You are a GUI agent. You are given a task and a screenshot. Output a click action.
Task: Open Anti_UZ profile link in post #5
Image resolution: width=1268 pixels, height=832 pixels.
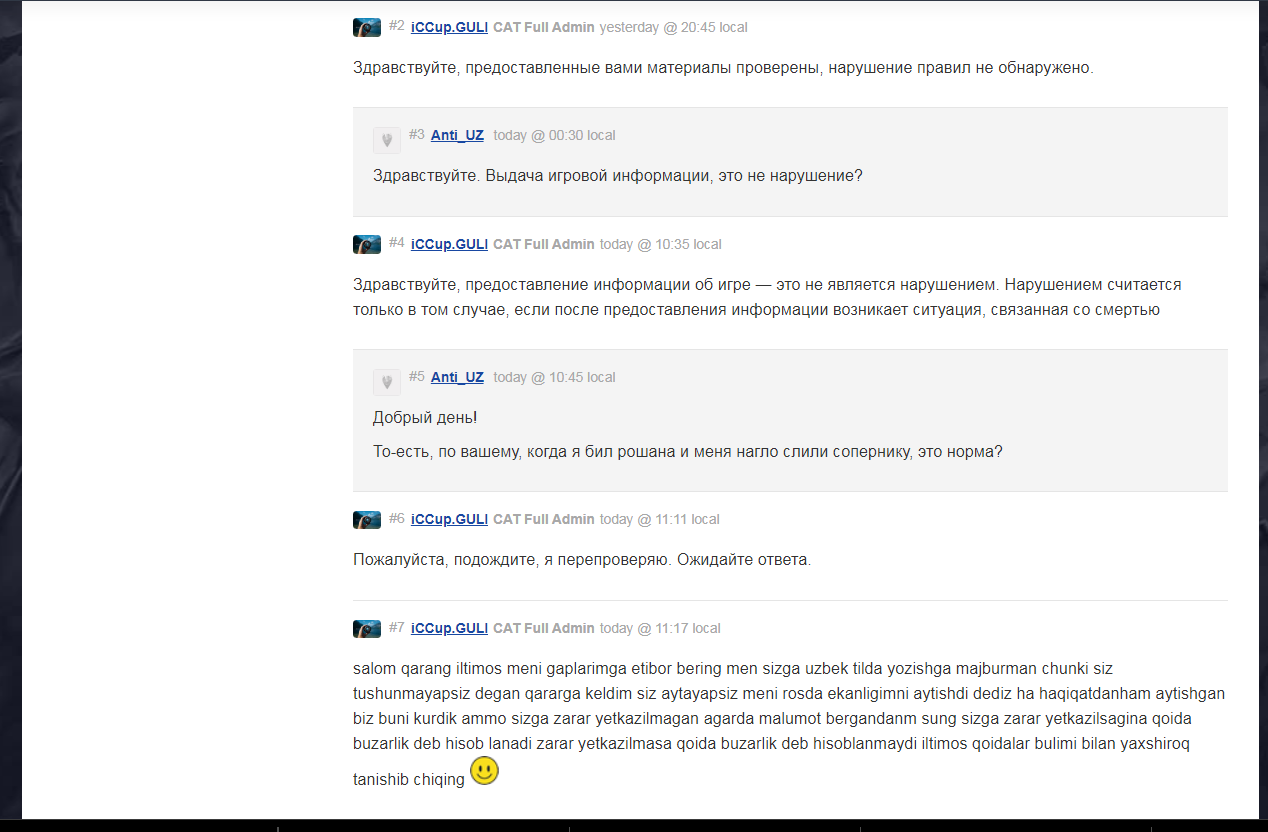[x=457, y=377]
